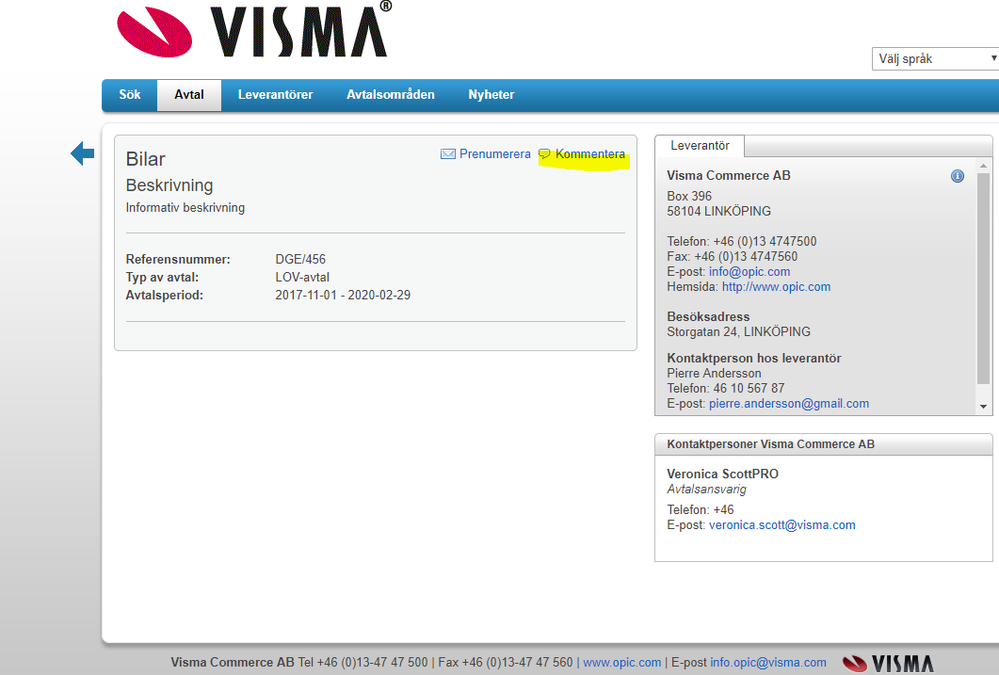
Task: Click the envelope icon beside Prenumerera
Action: [448, 154]
